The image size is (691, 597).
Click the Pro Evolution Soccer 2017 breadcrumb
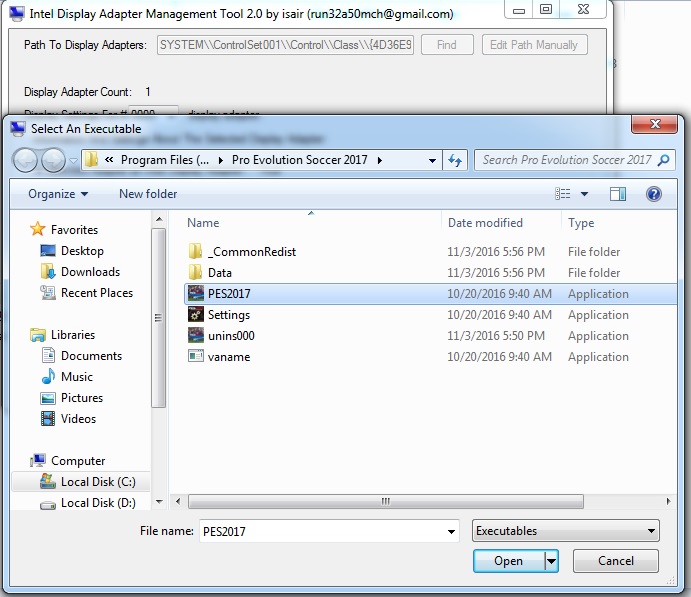300,160
